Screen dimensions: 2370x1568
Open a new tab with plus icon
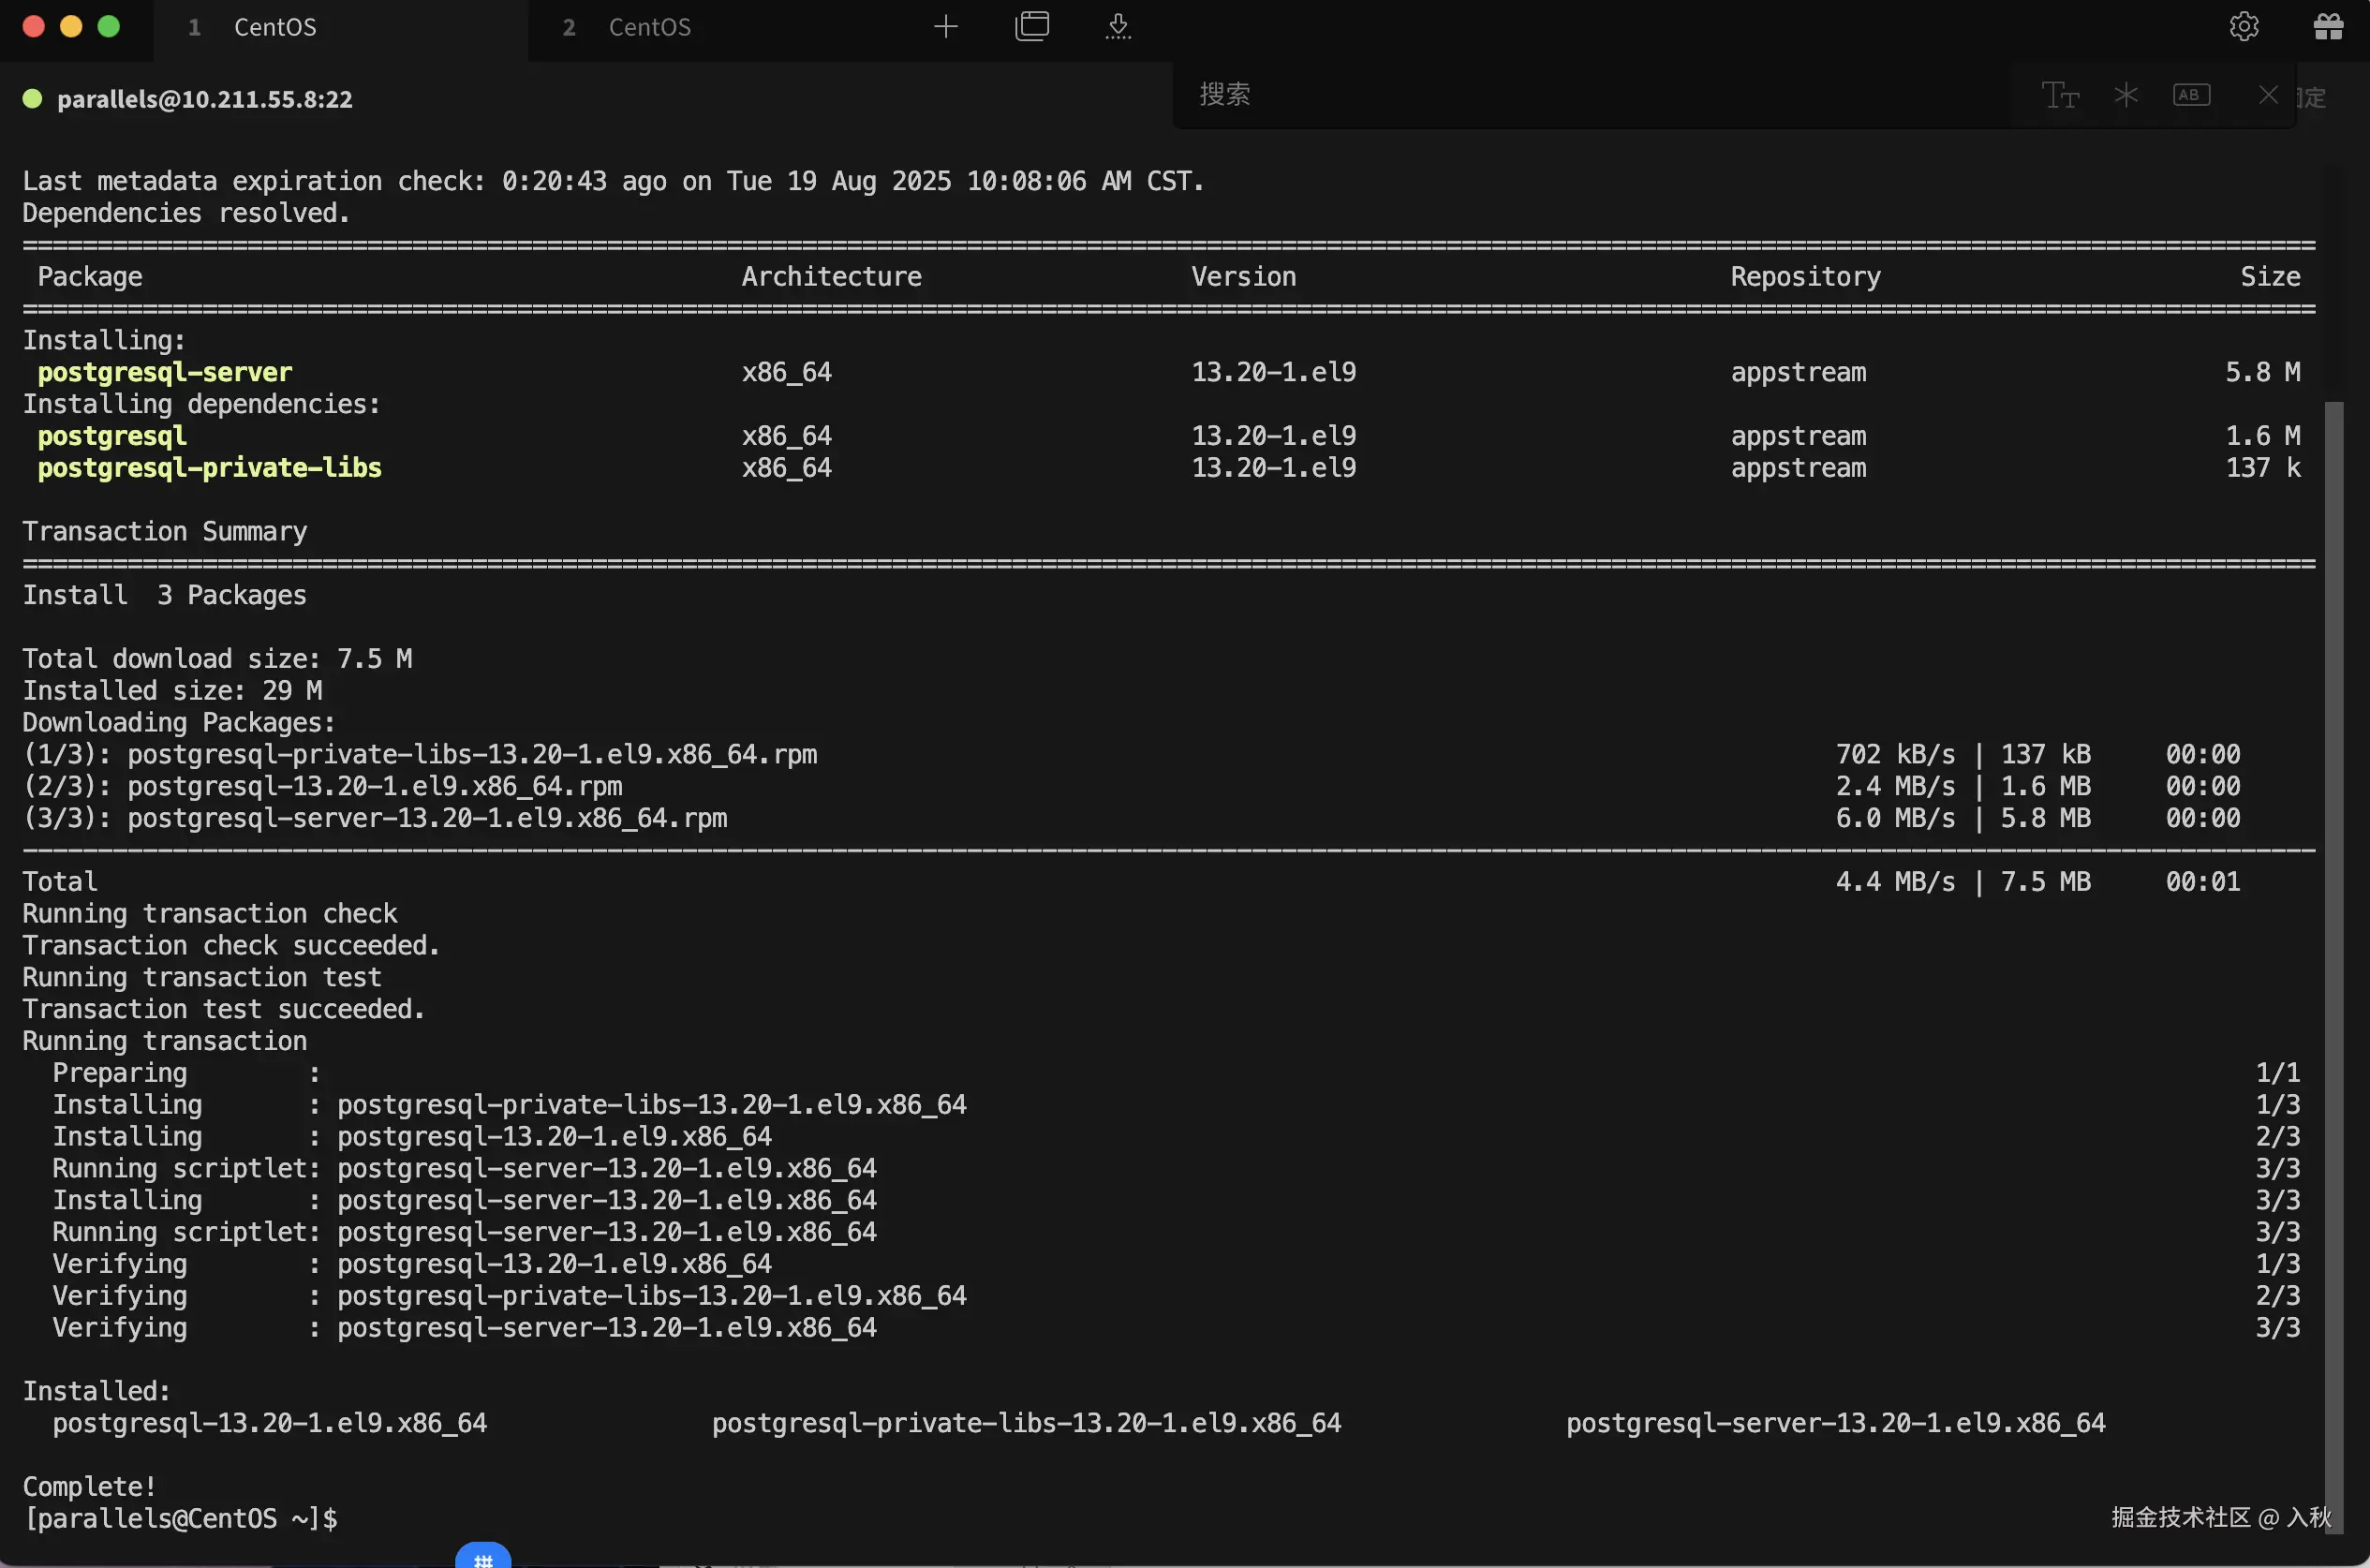[x=945, y=27]
